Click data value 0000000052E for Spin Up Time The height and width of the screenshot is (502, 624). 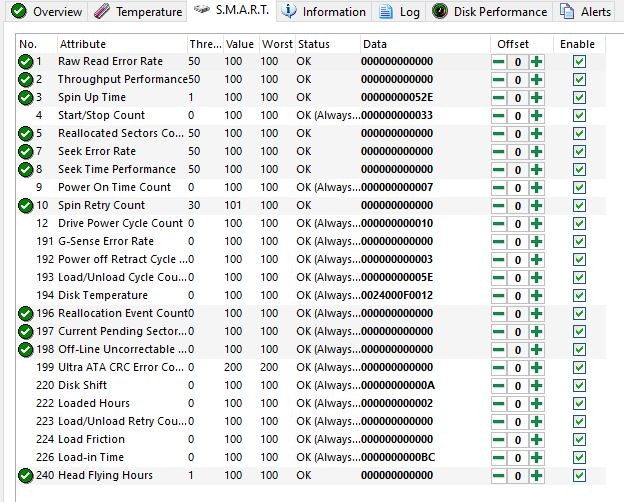[x=397, y=97]
